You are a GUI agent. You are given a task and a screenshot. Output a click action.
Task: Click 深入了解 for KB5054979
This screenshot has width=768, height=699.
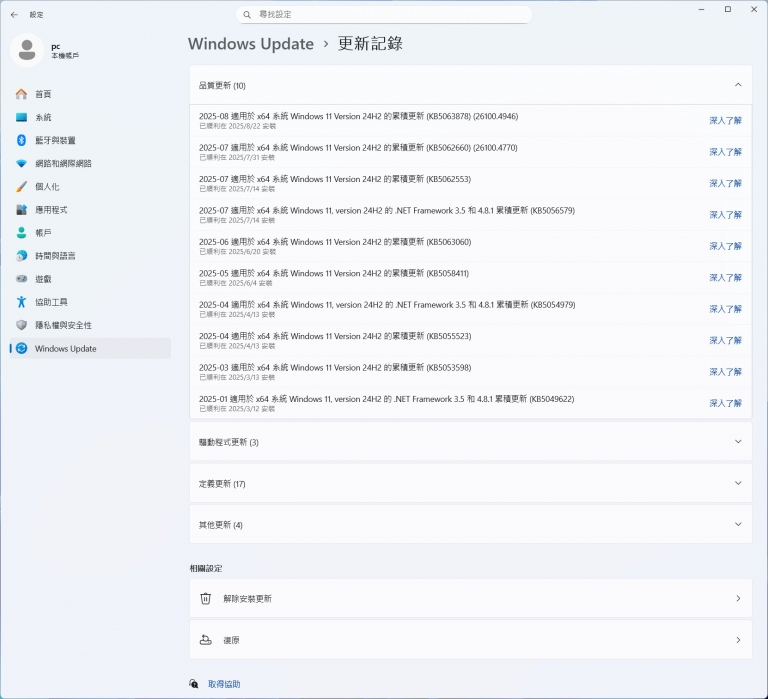pos(725,309)
